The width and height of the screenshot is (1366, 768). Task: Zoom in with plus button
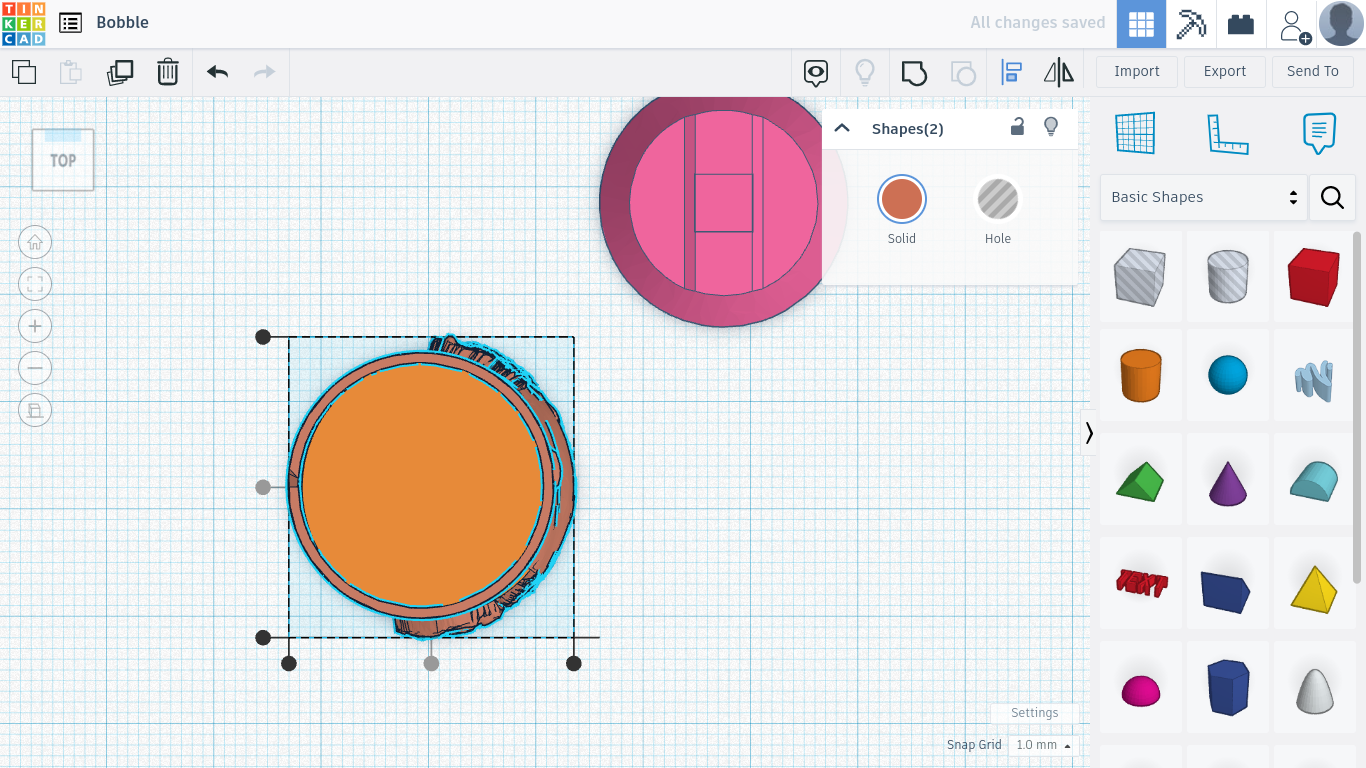point(35,326)
